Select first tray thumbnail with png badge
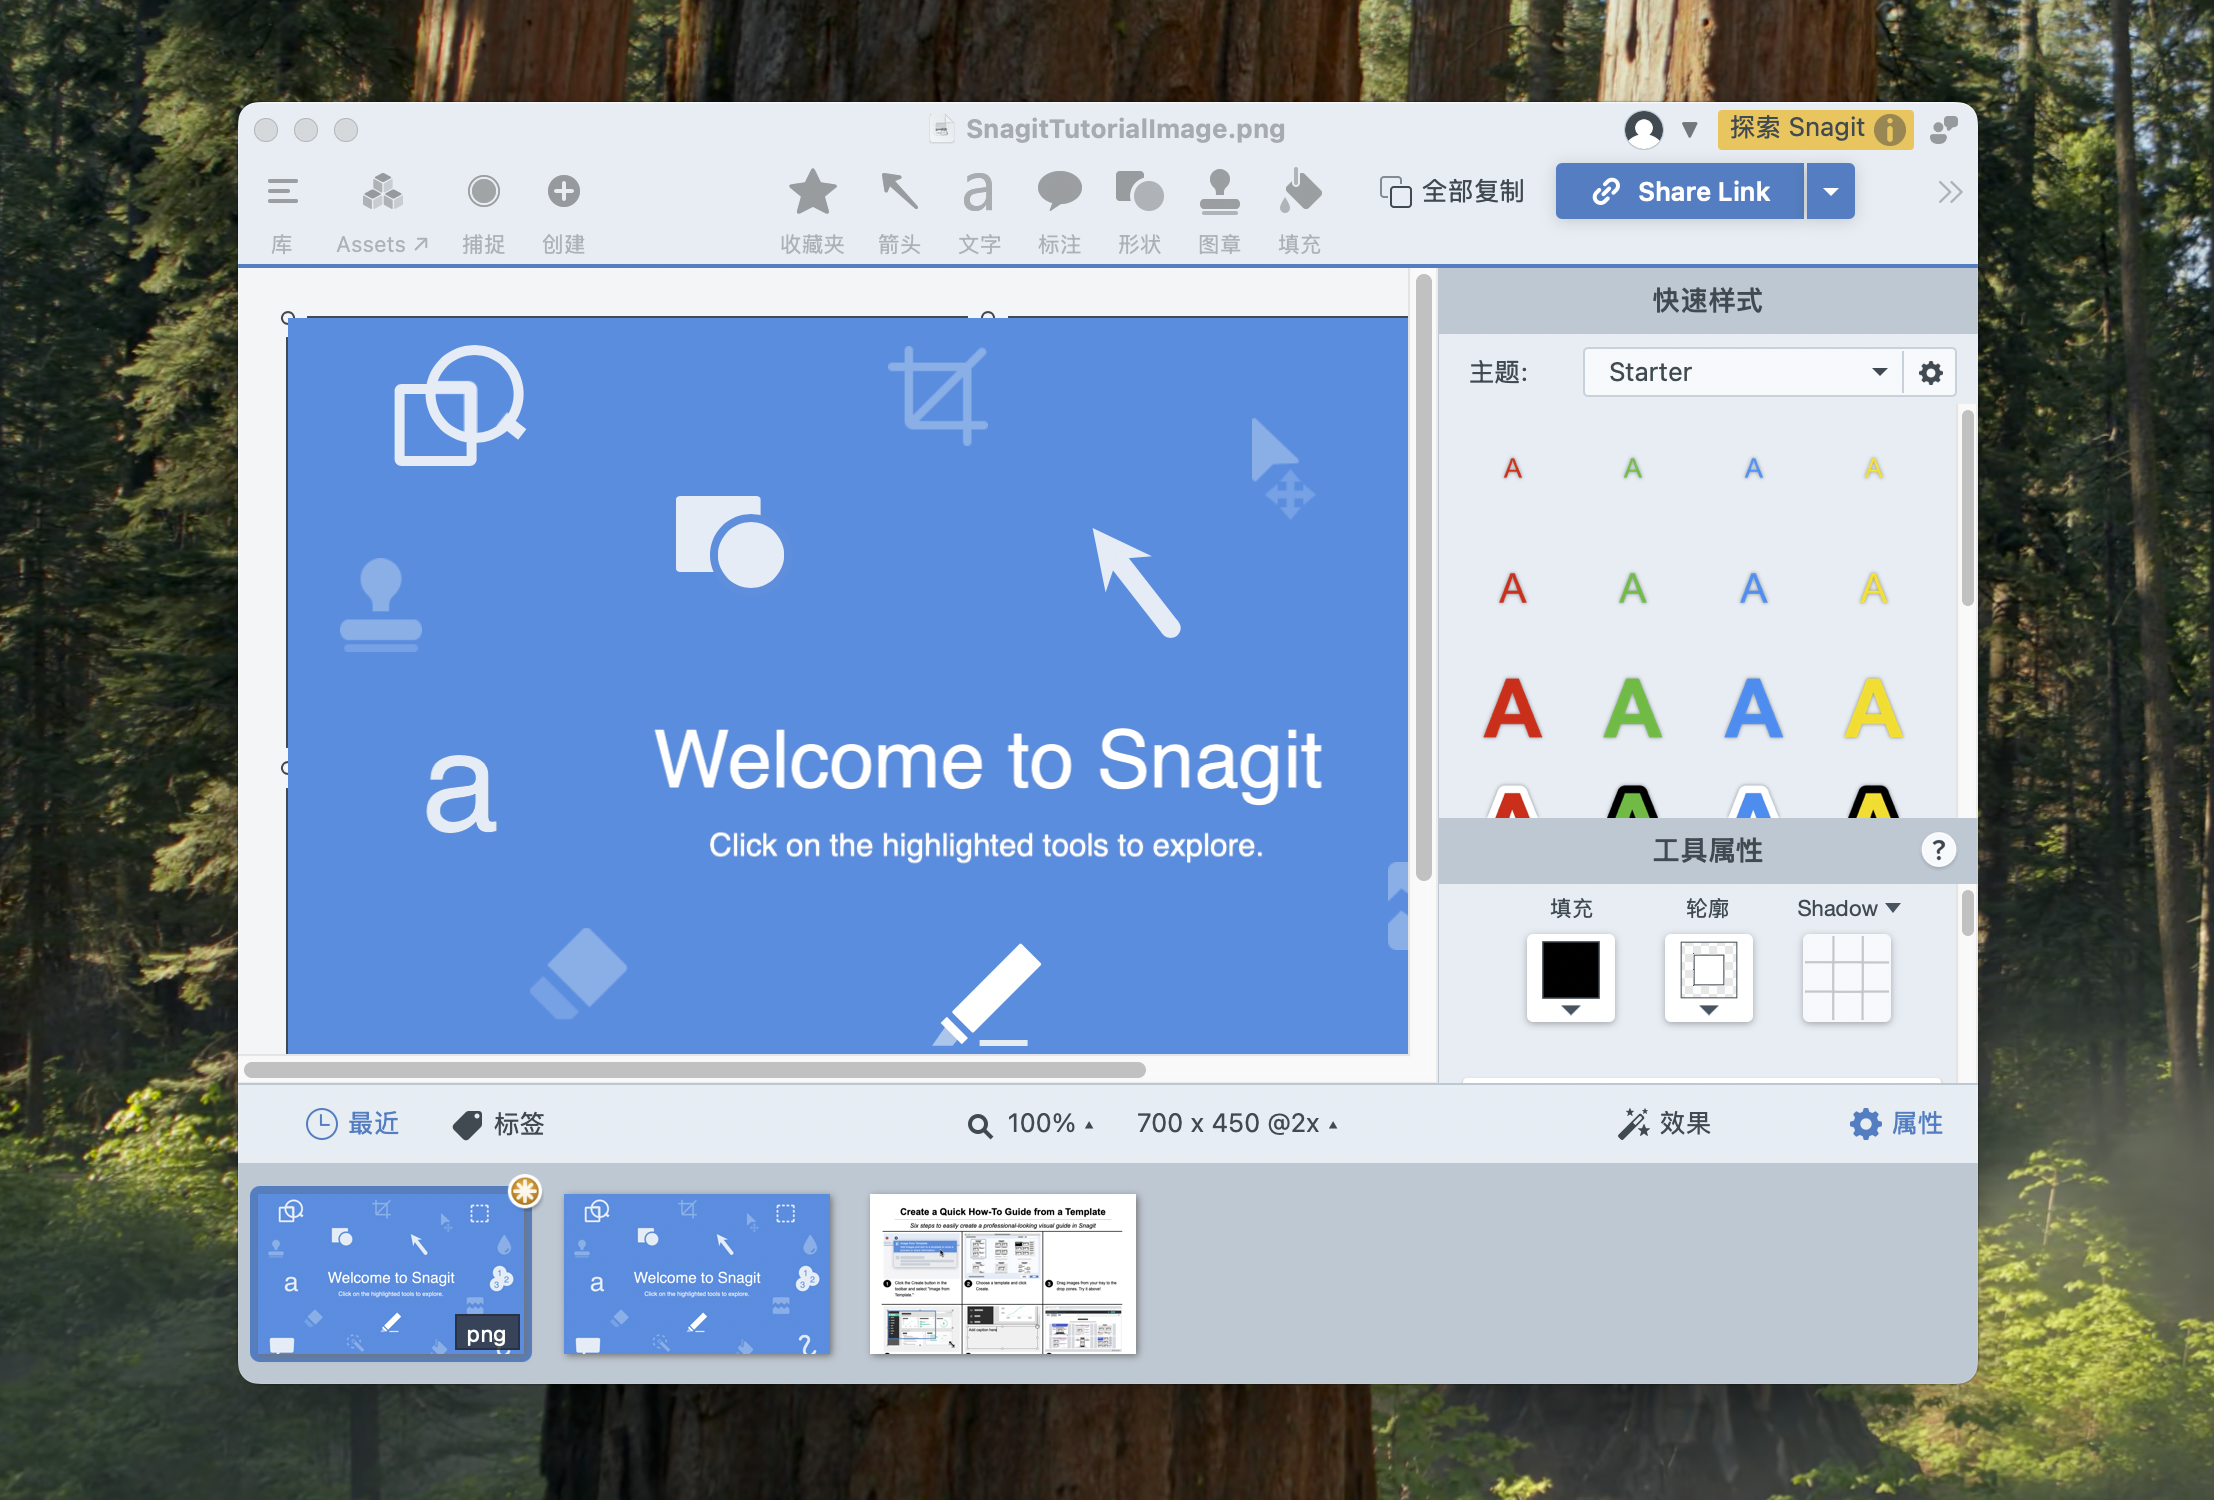The width and height of the screenshot is (2214, 1500). pos(391,1274)
